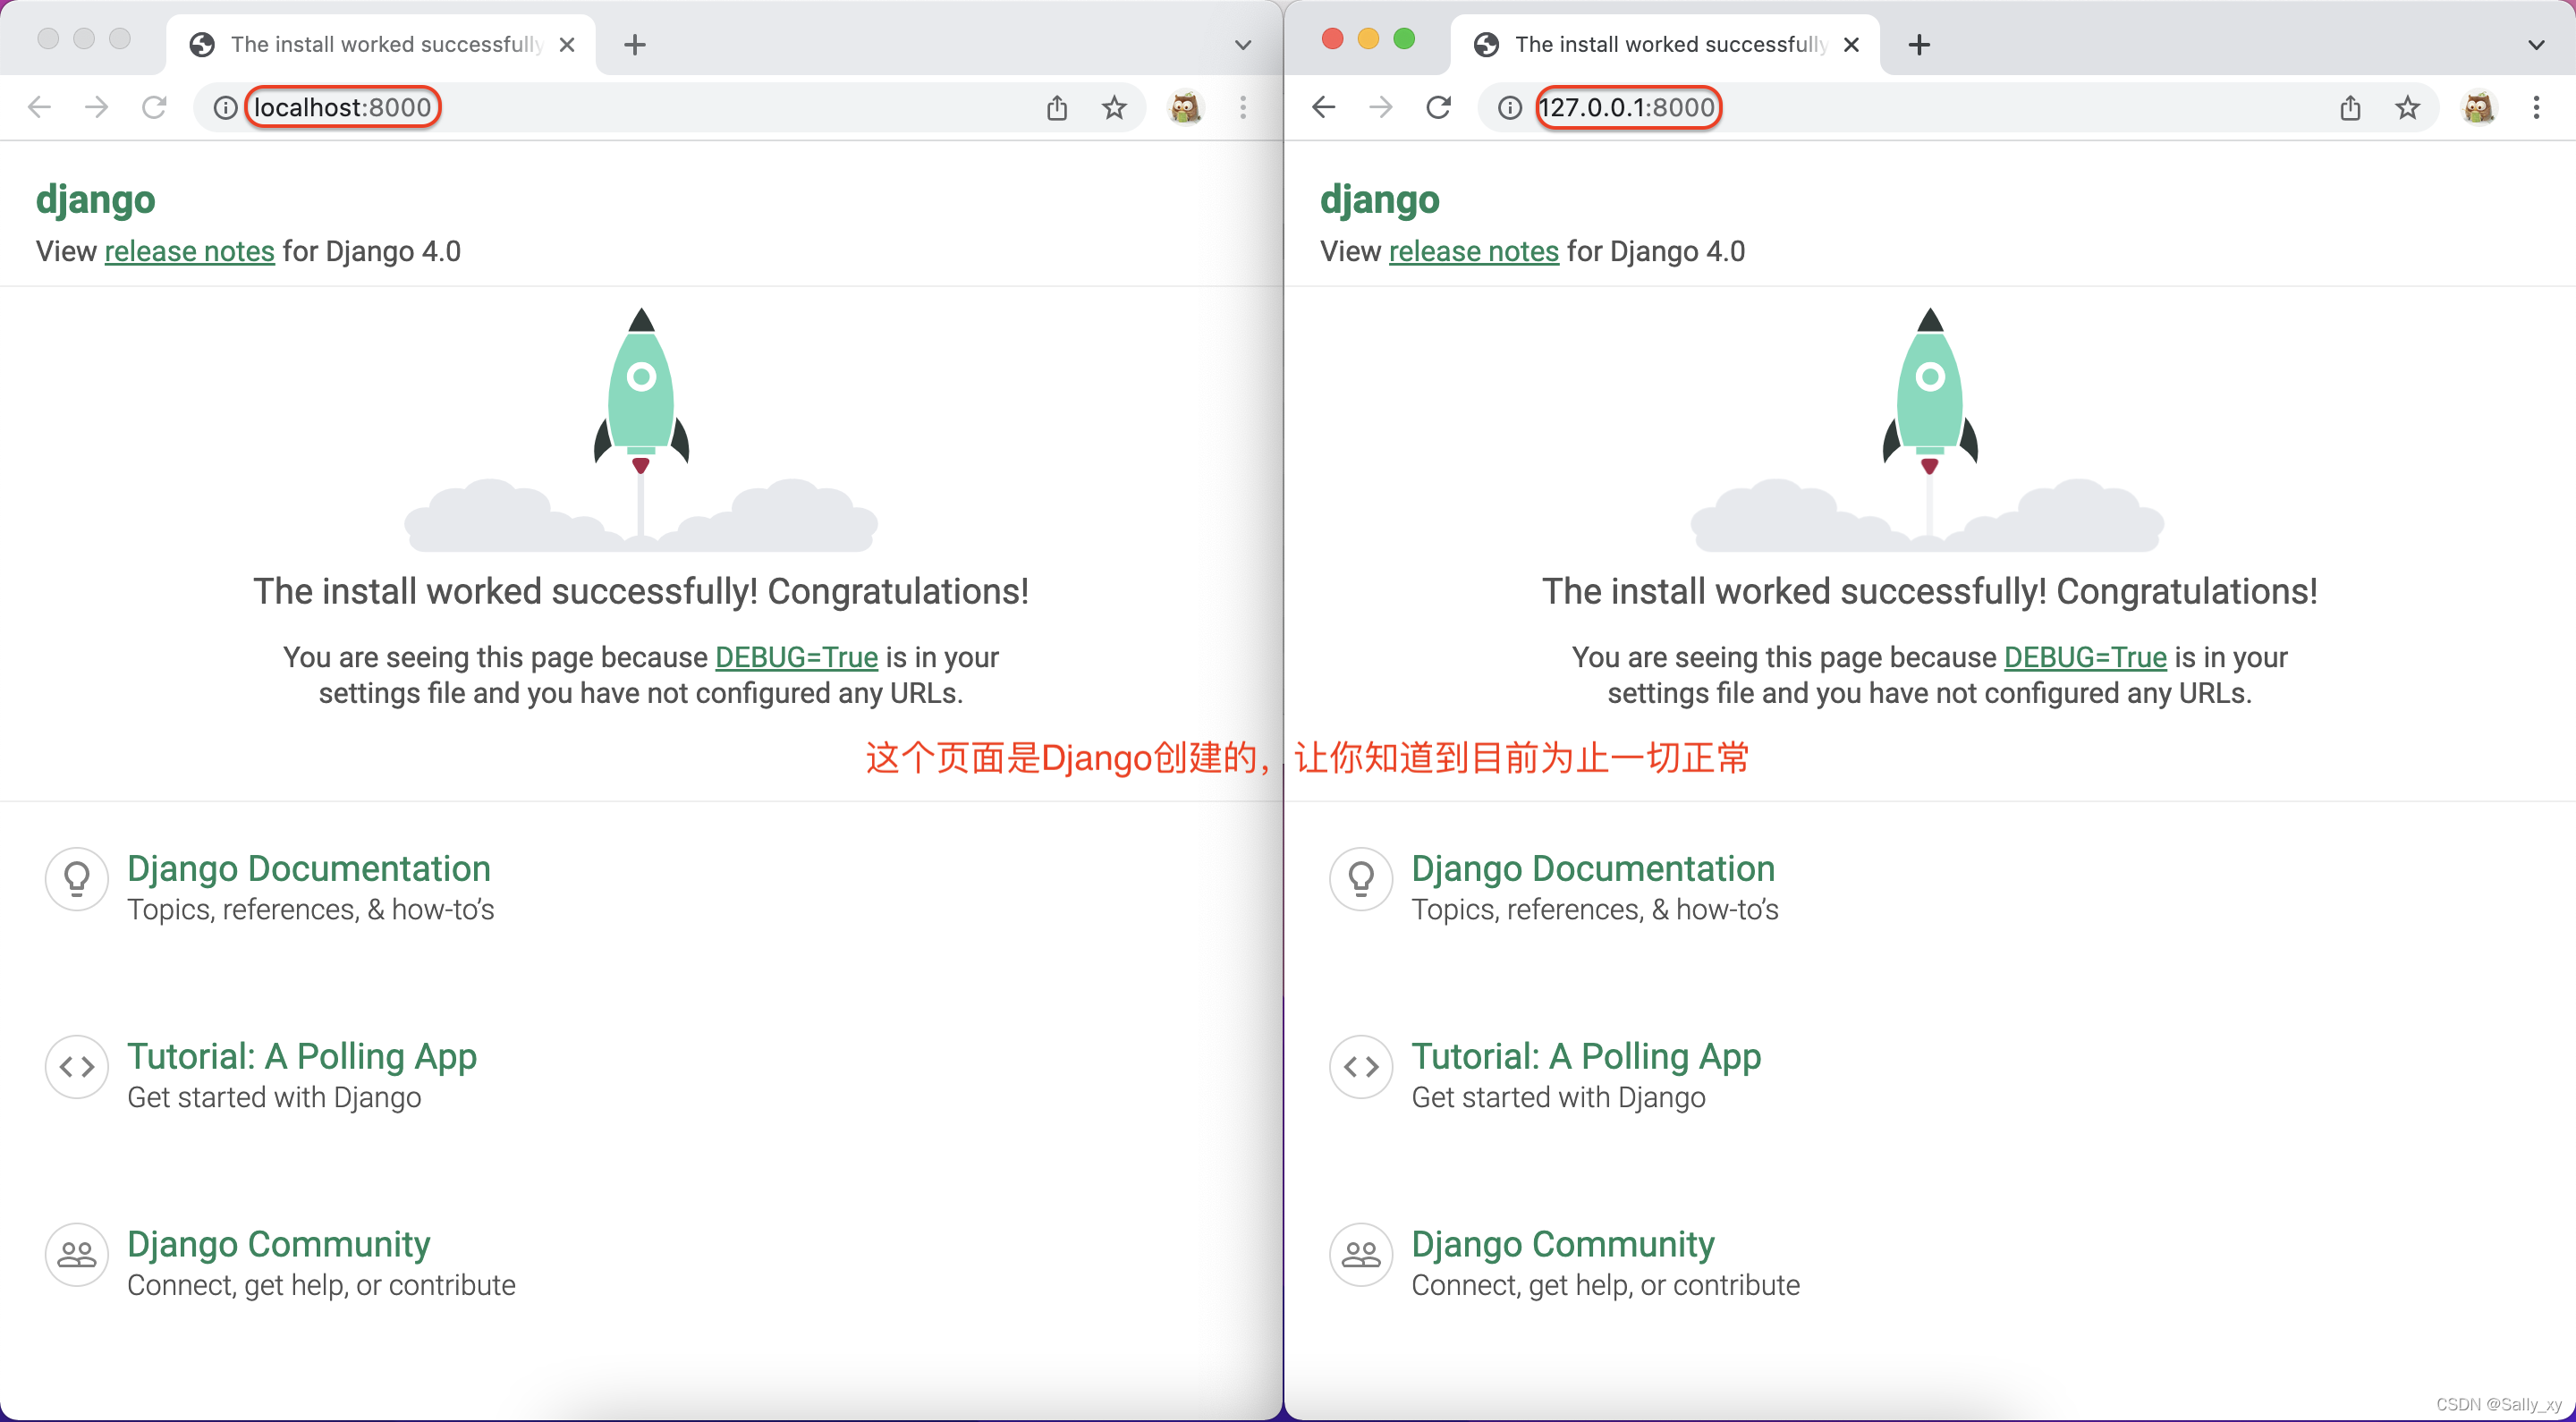Visit Django Community link in 127.0.0.1 window
The image size is (2576, 1422).
tap(1563, 1244)
